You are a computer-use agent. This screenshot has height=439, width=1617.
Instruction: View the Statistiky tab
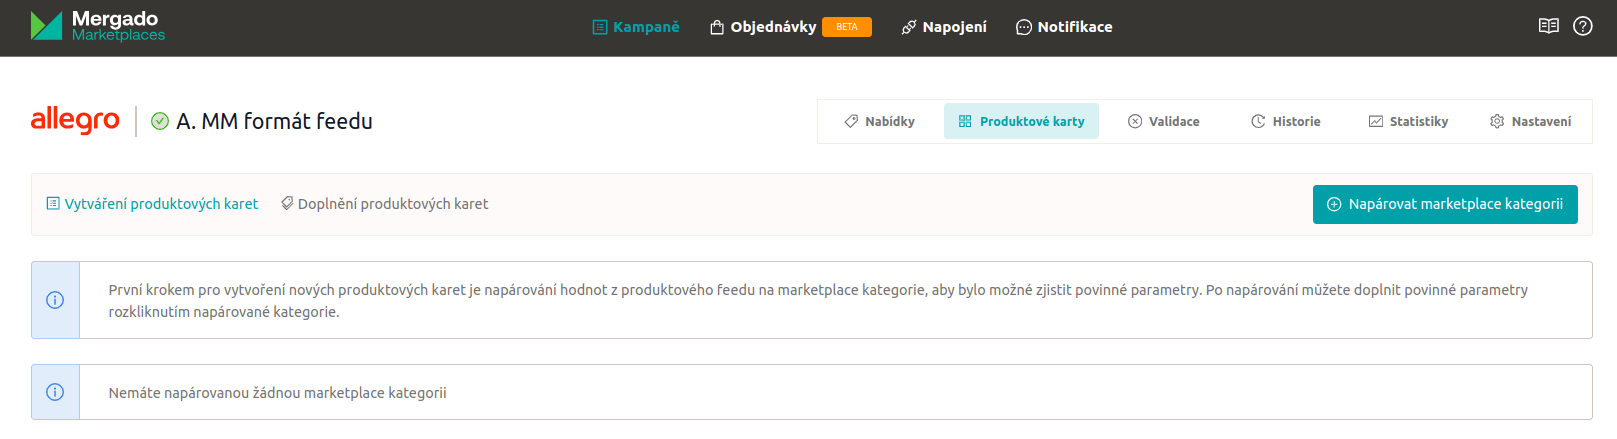[x=1408, y=121]
